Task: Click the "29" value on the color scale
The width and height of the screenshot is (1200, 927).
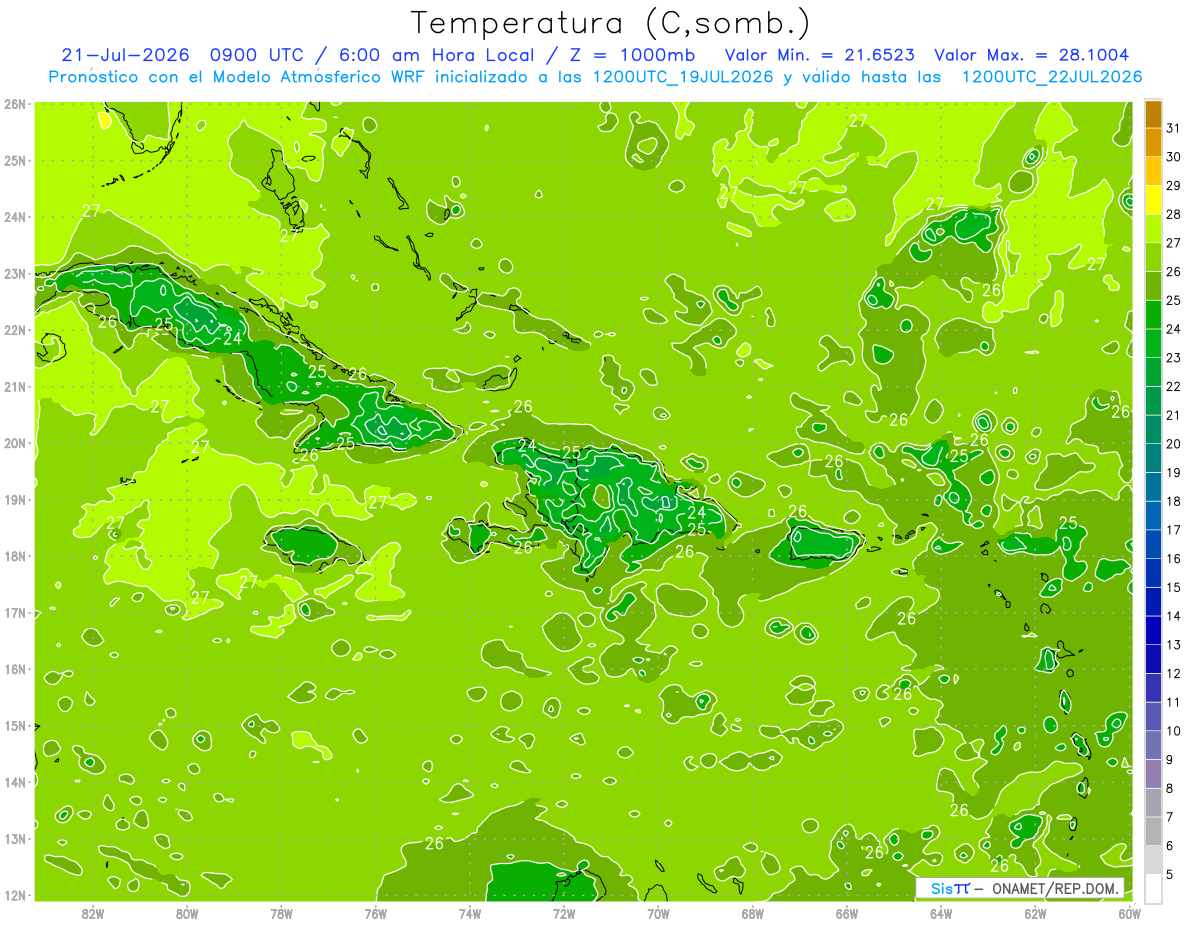Action: [x=1173, y=186]
